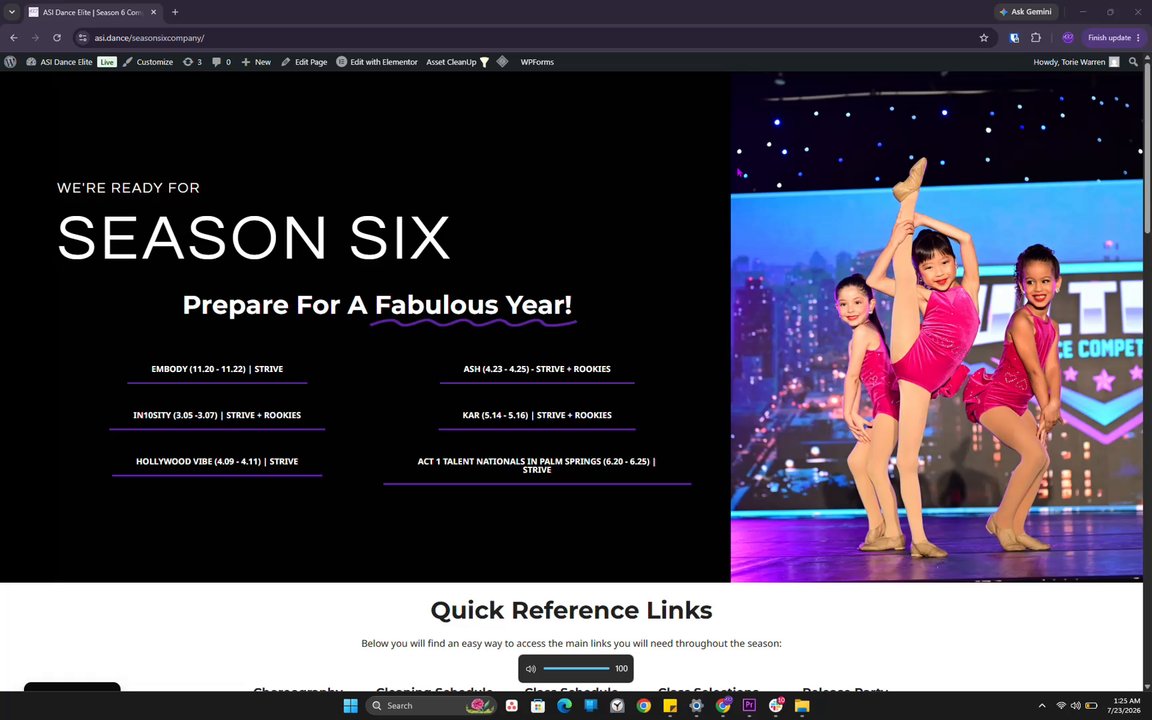Open the 3 pending updates icon
This screenshot has height=720, width=1152.
coord(192,62)
